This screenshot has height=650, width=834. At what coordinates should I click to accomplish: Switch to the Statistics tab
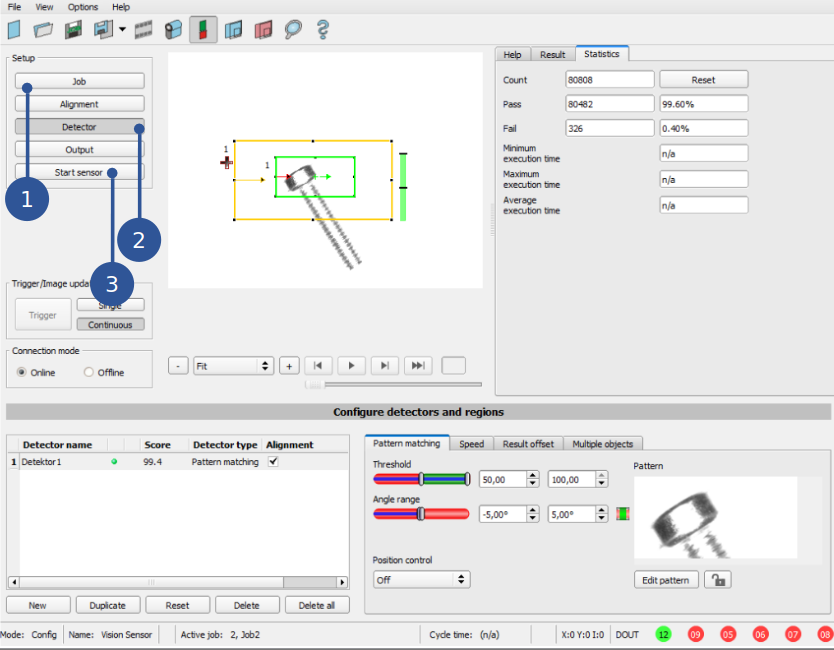[604, 54]
